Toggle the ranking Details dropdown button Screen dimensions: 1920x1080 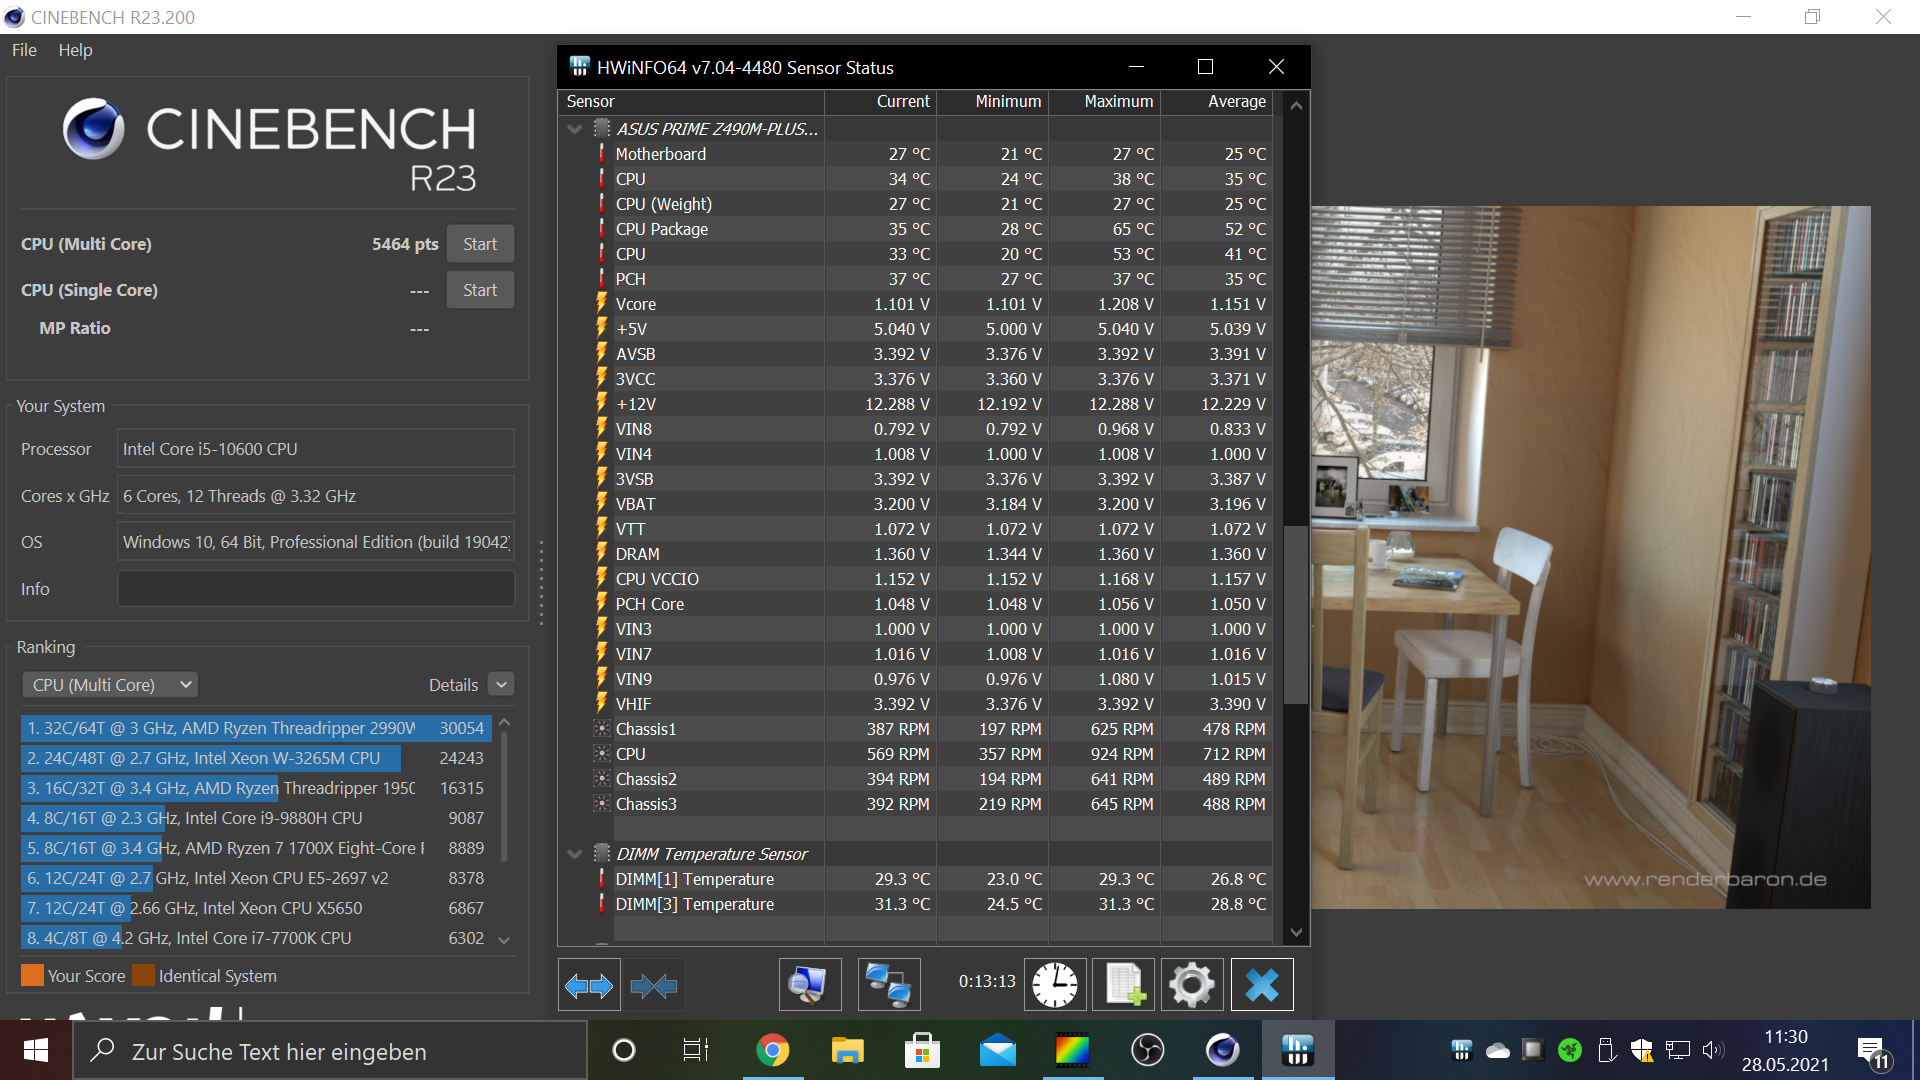point(502,685)
